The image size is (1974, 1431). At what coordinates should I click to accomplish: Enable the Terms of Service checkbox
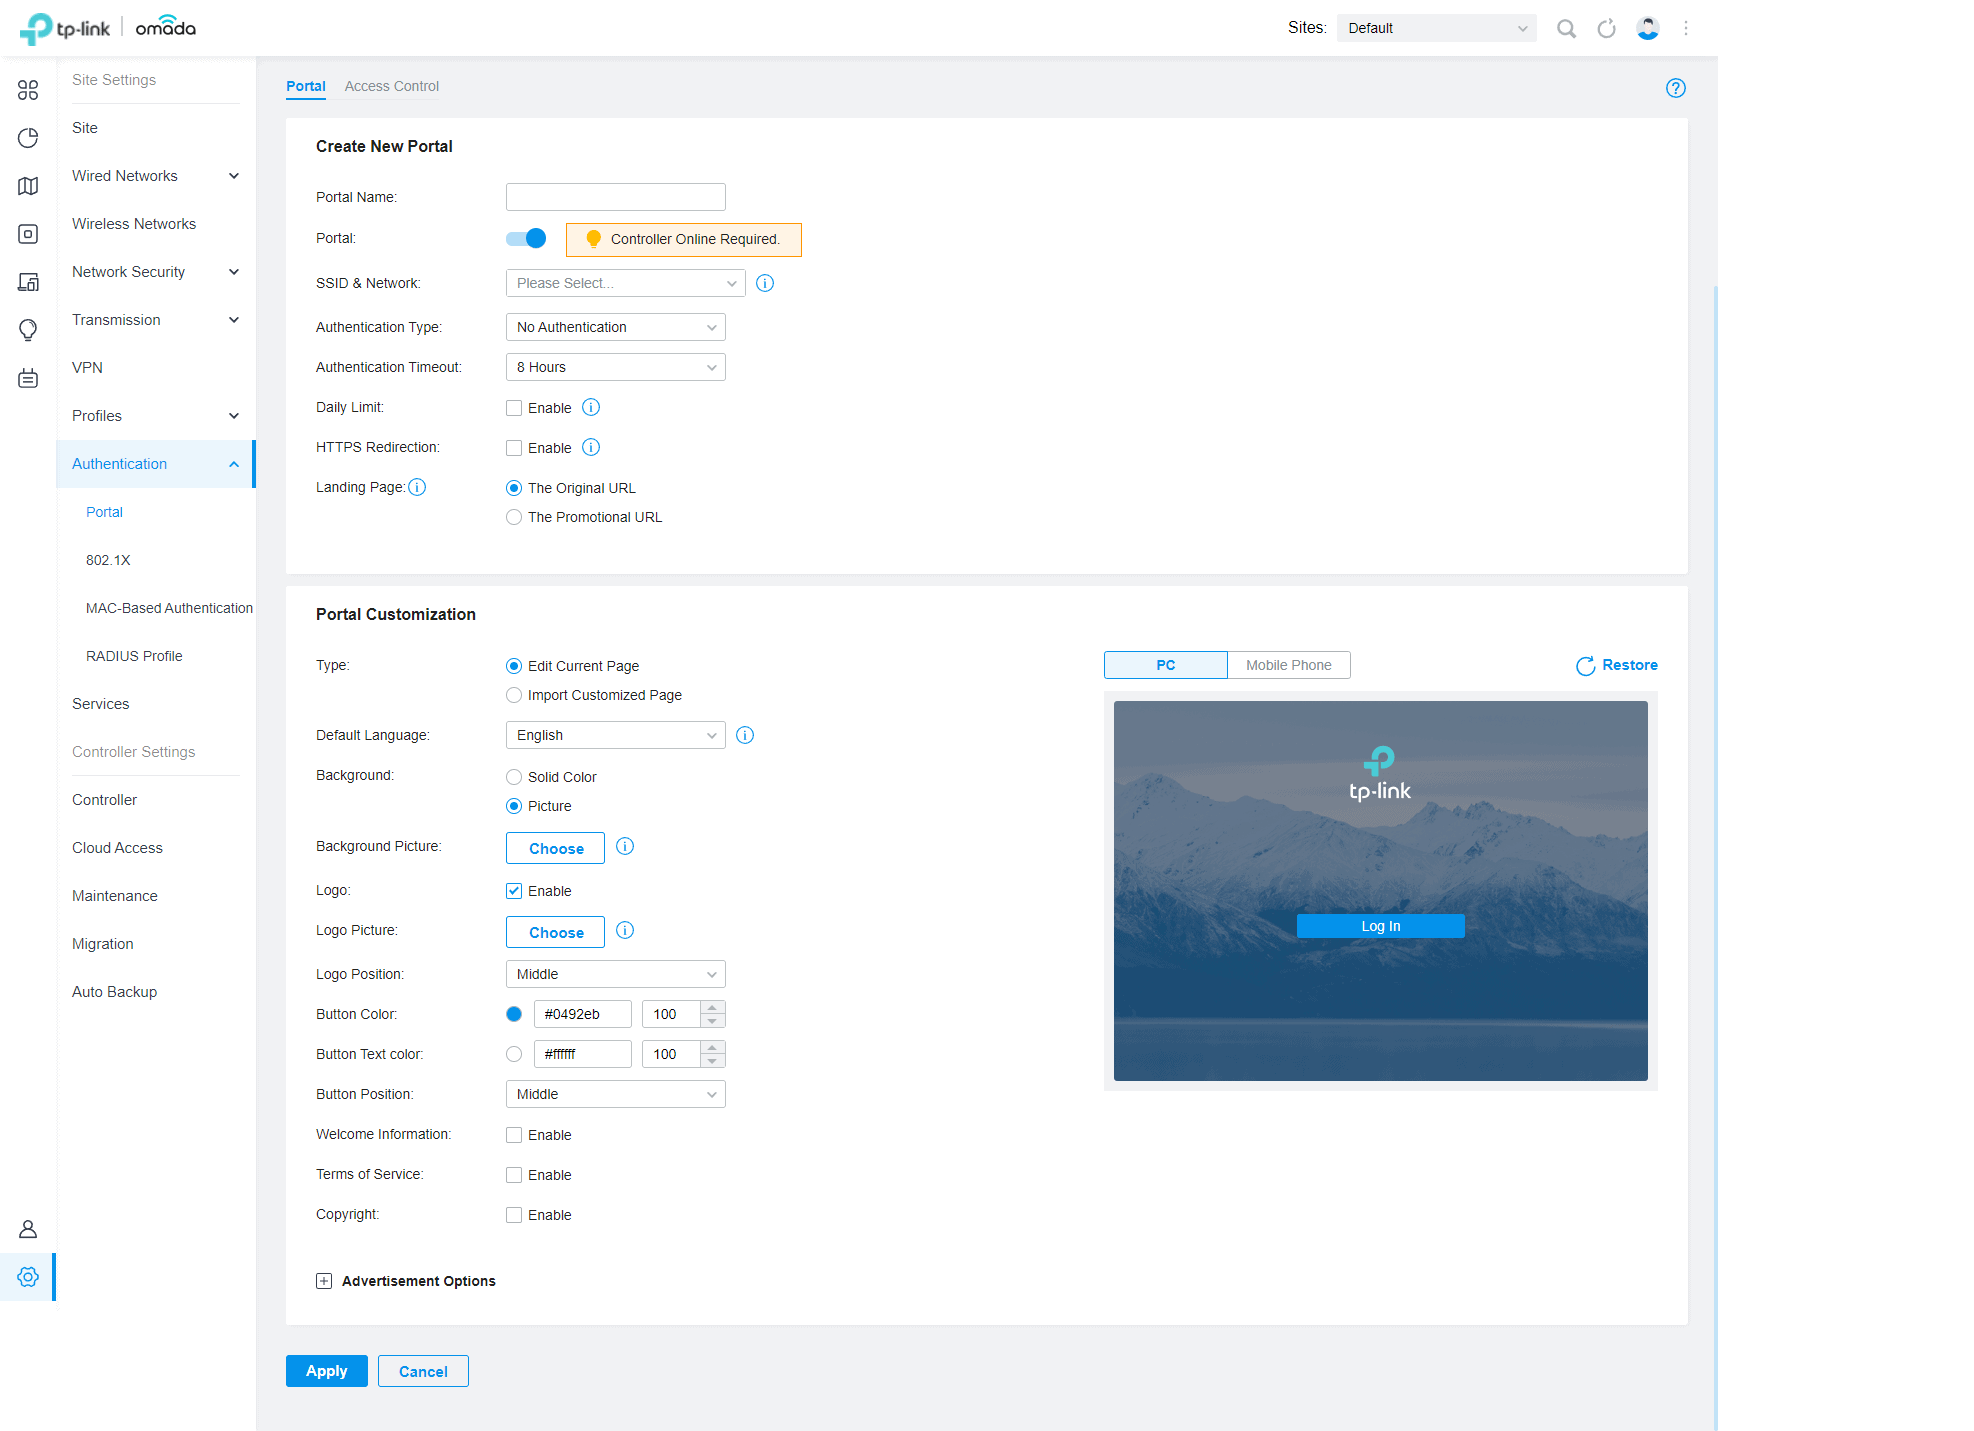click(514, 1175)
